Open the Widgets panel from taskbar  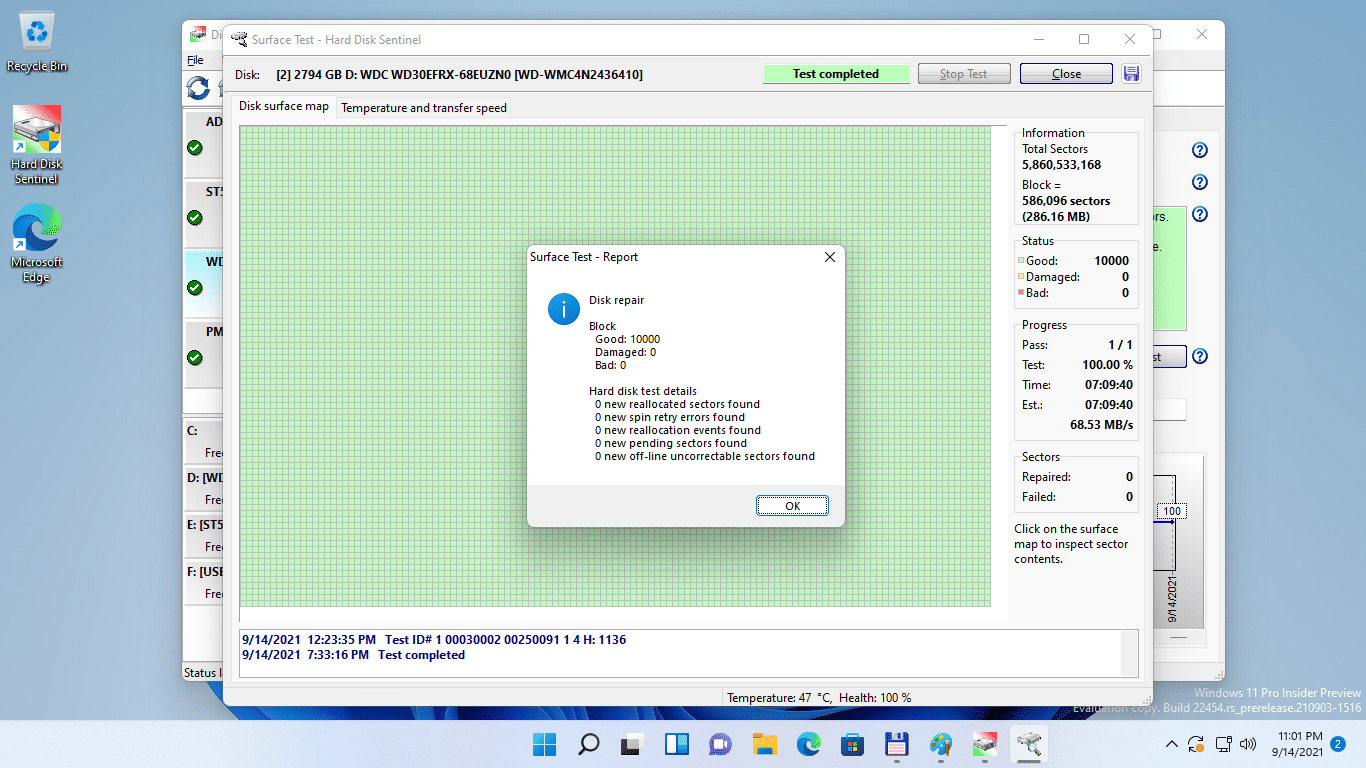pos(676,744)
